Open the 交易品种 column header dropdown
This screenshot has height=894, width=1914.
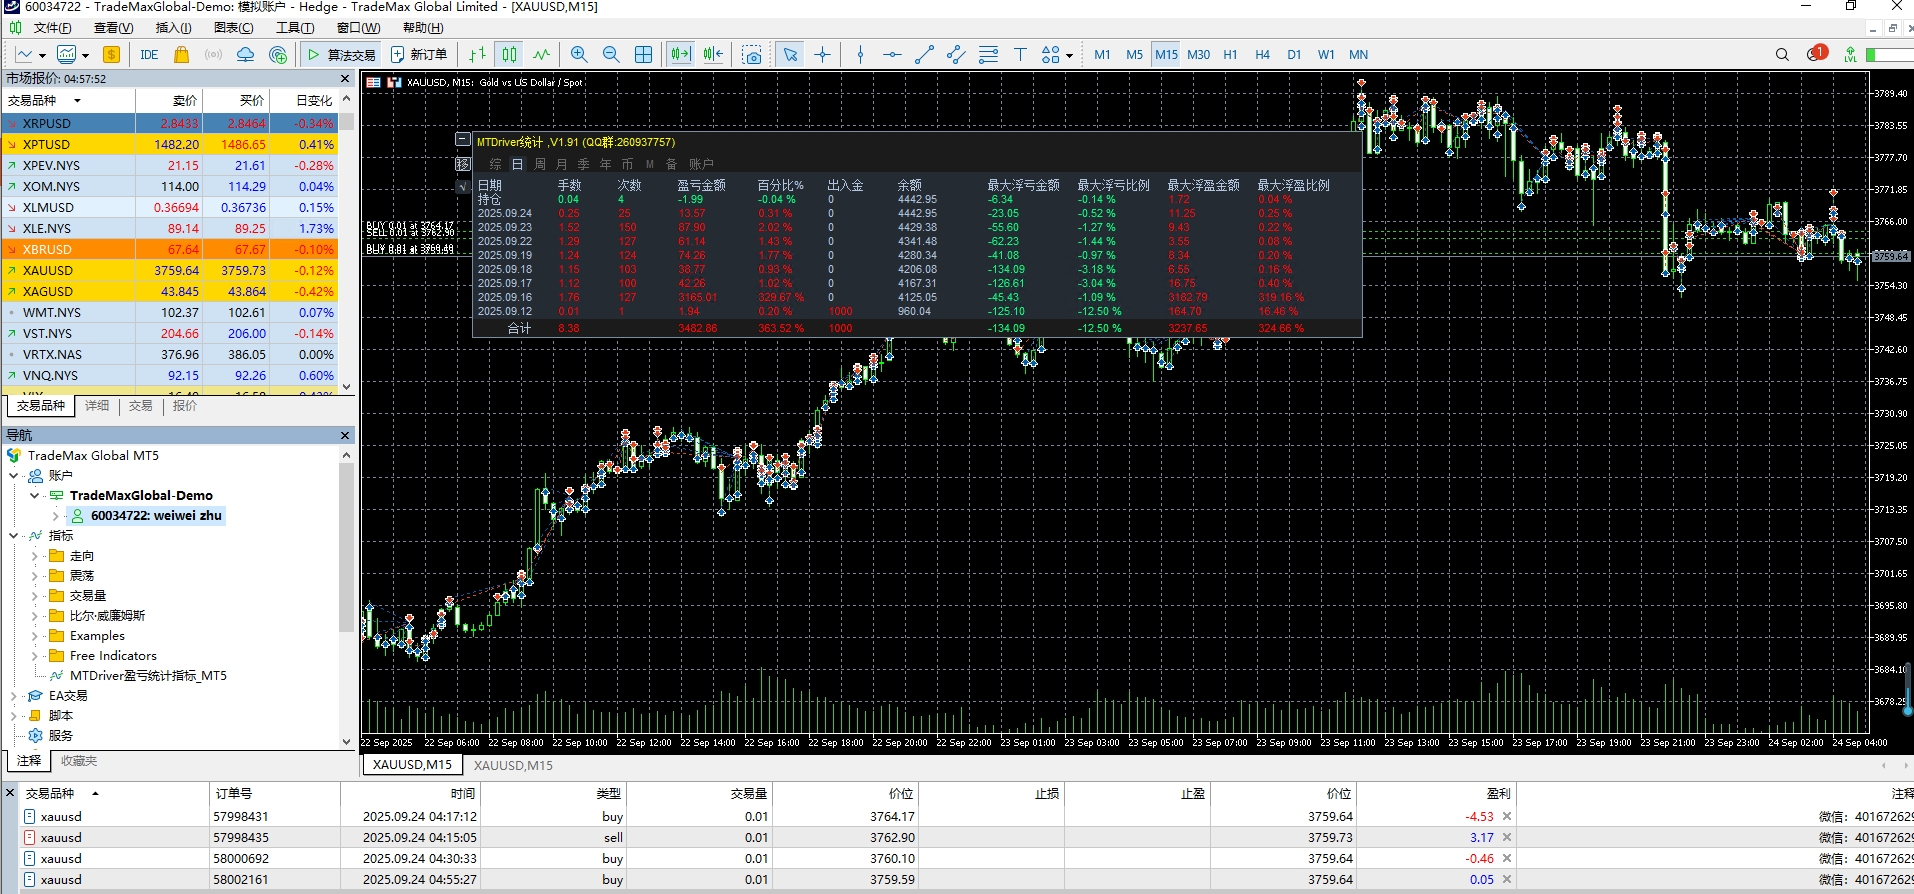point(77,100)
